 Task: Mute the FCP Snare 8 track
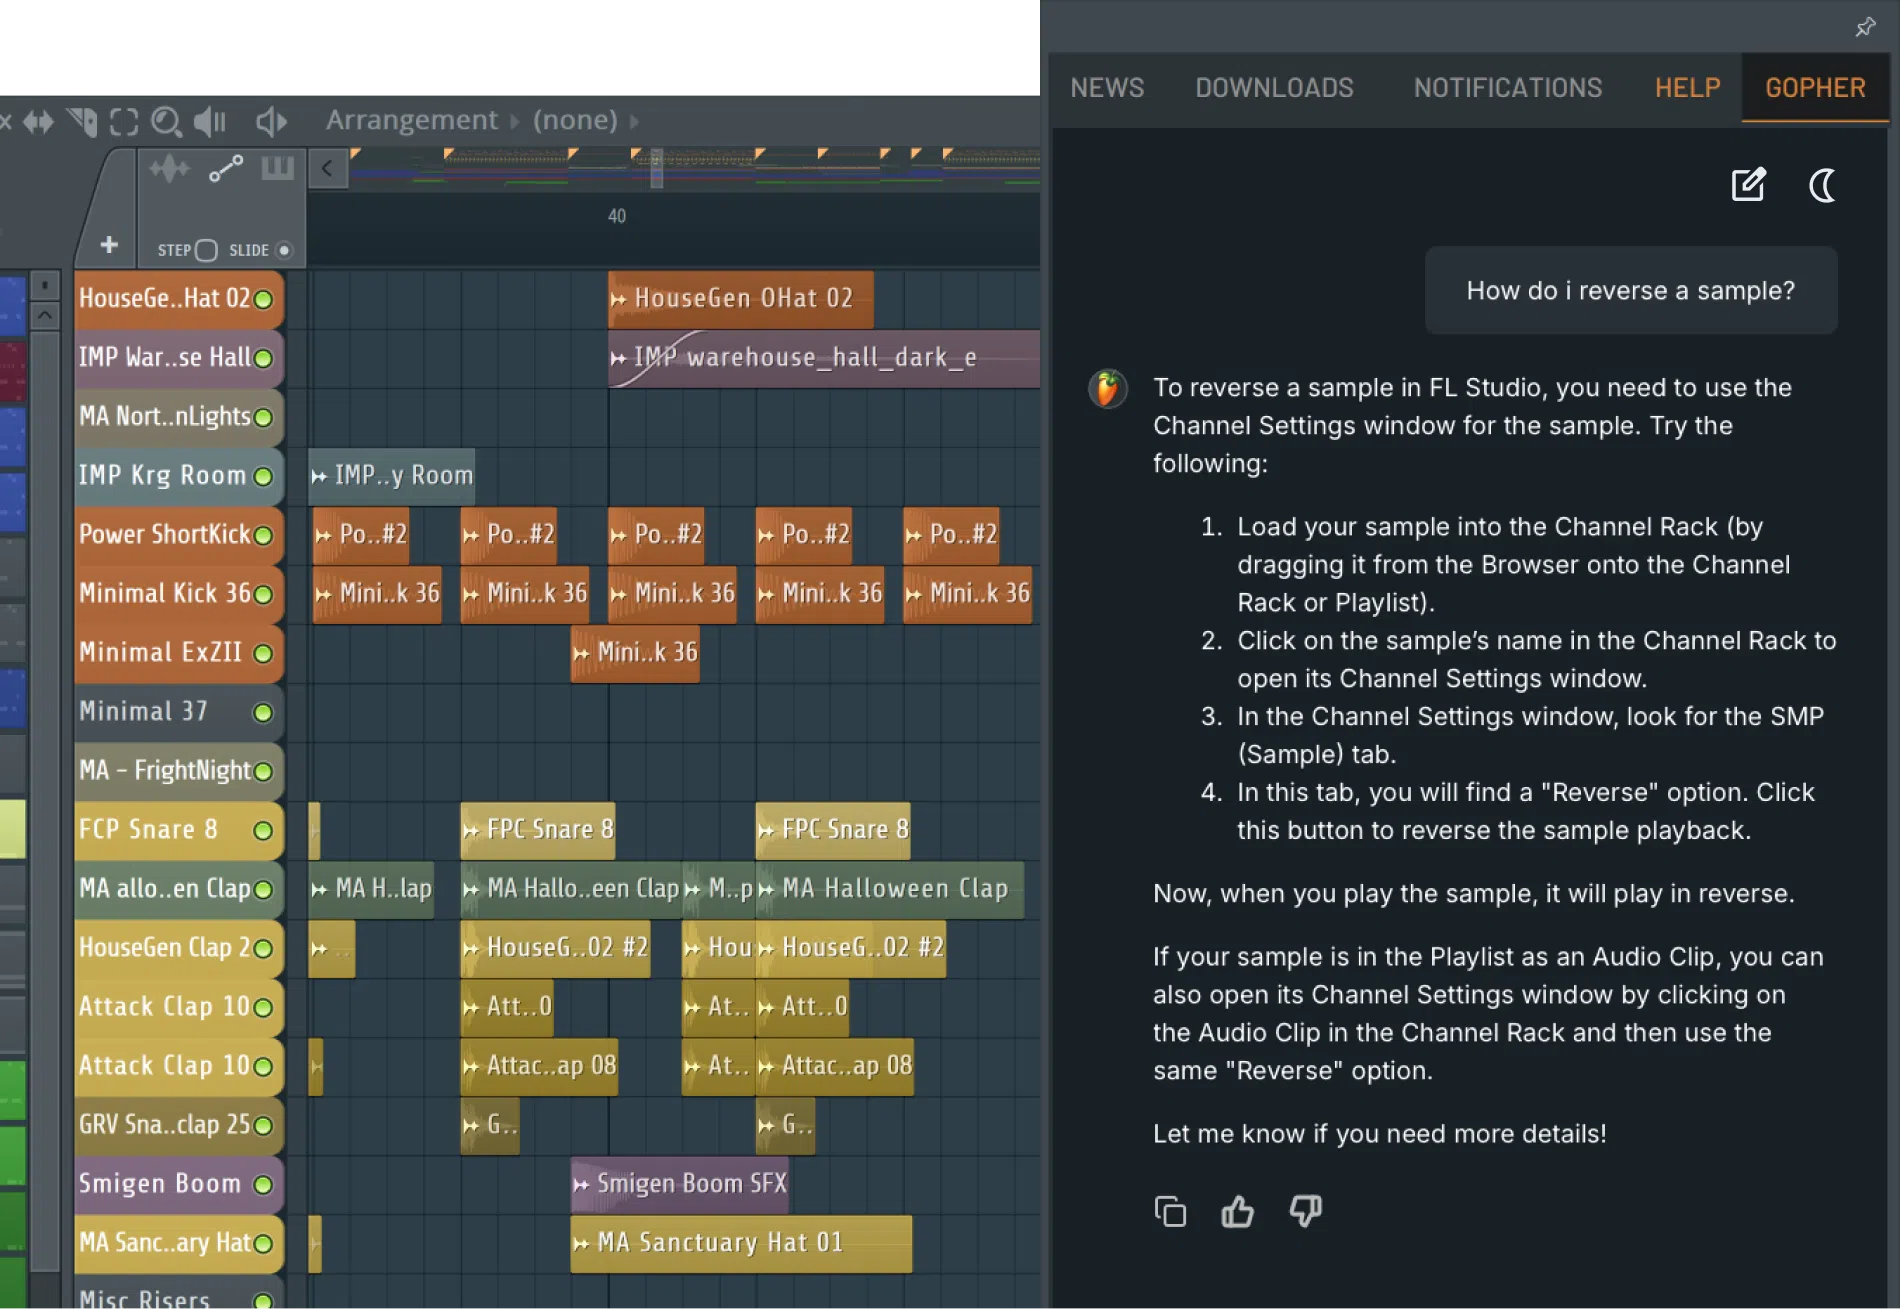point(263,830)
